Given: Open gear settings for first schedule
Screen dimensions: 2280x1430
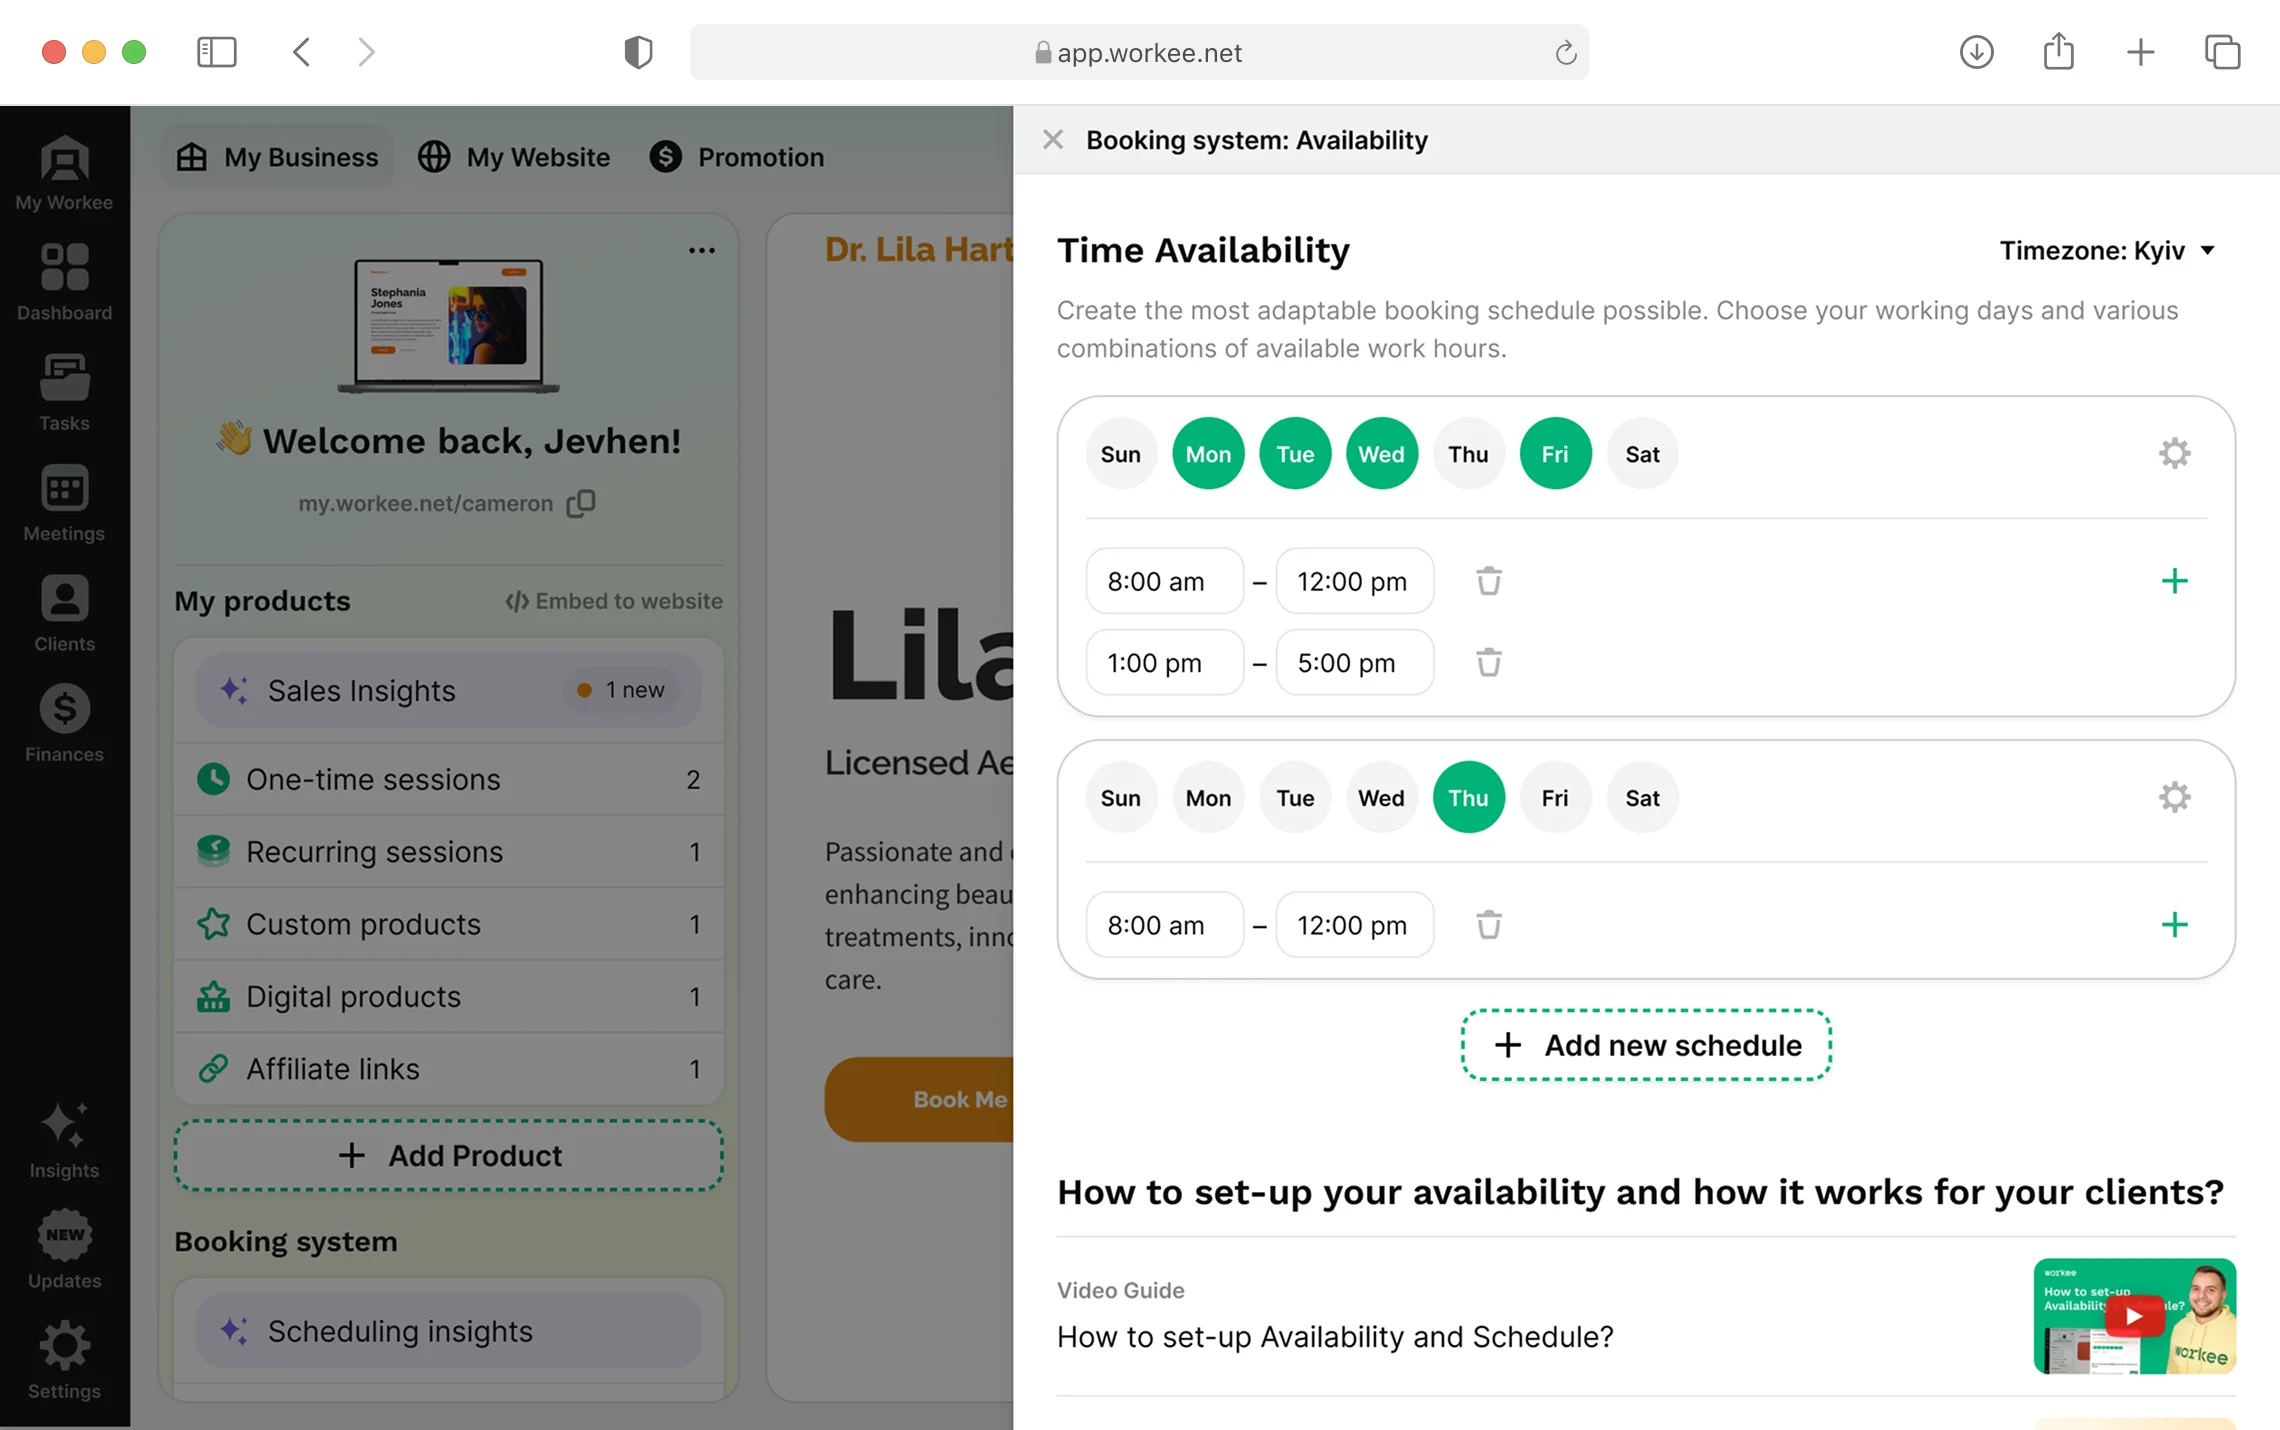Looking at the screenshot, I should pos(2174,453).
